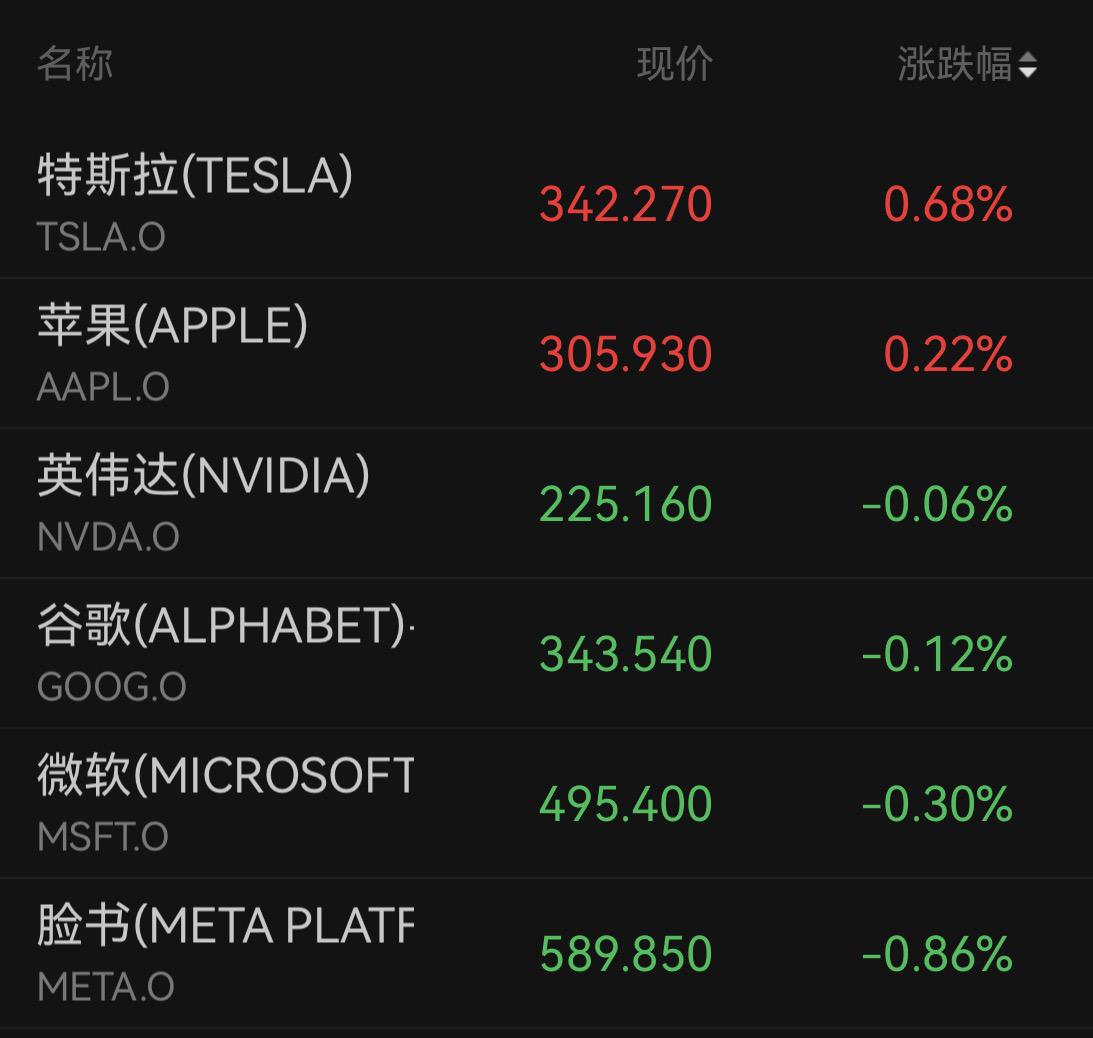Open the 苹果(APPLE) stock row
The height and width of the screenshot is (1038, 1093).
[x=546, y=353]
